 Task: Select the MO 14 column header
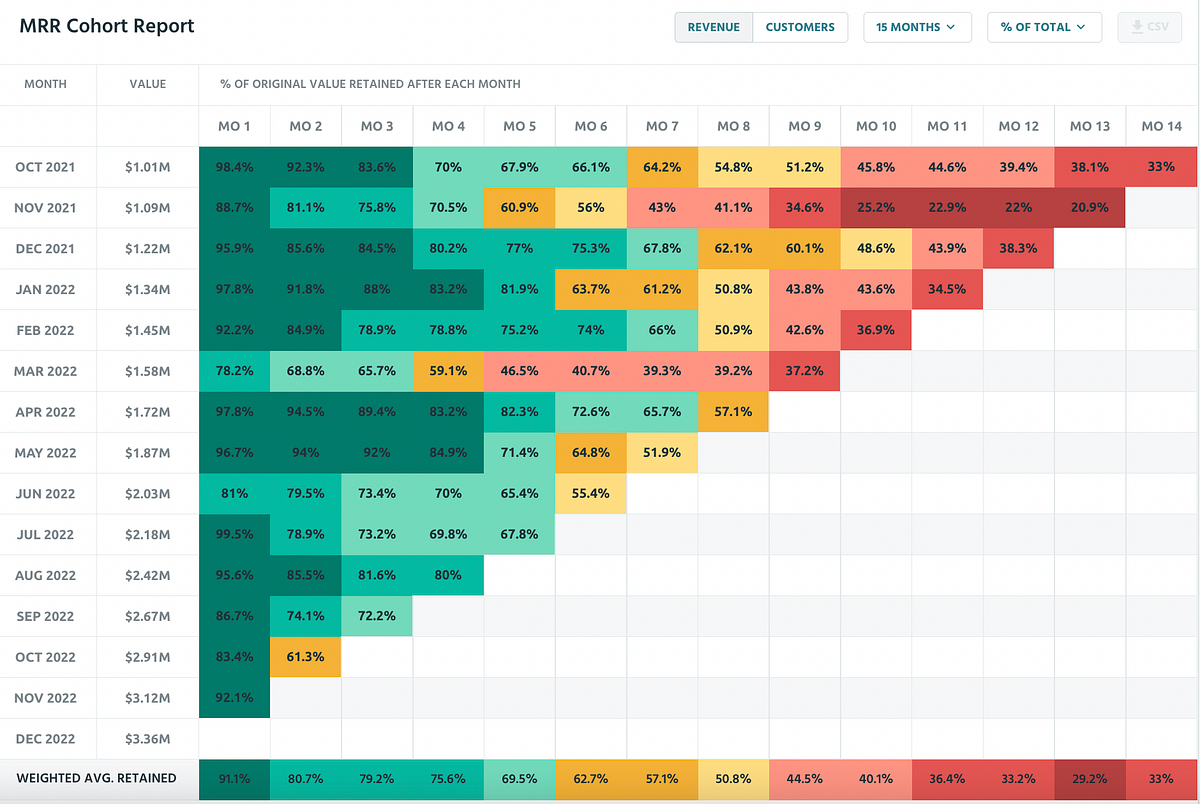point(1160,126)
